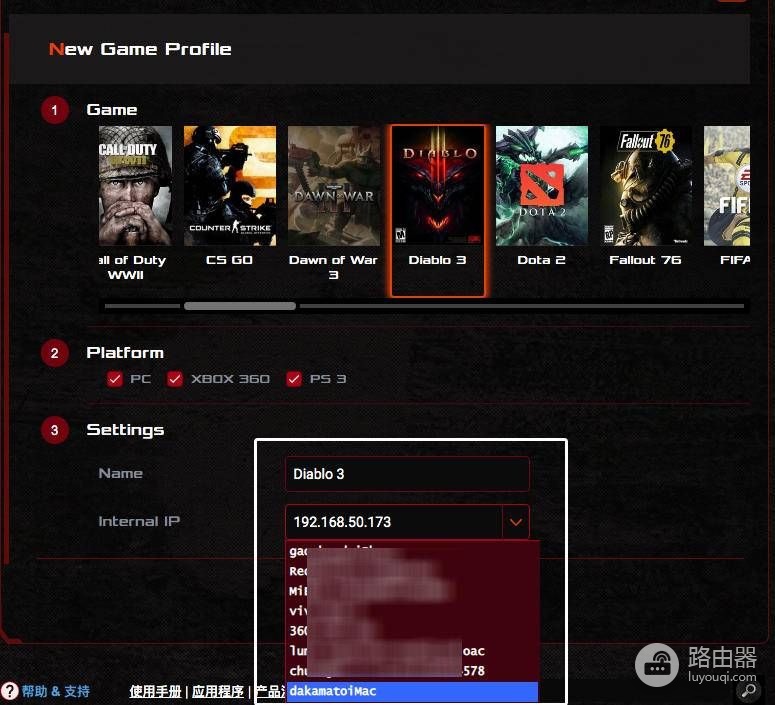Choose the Dota 2 game cover
Screen dimensions: 775x705
point(542,186)
